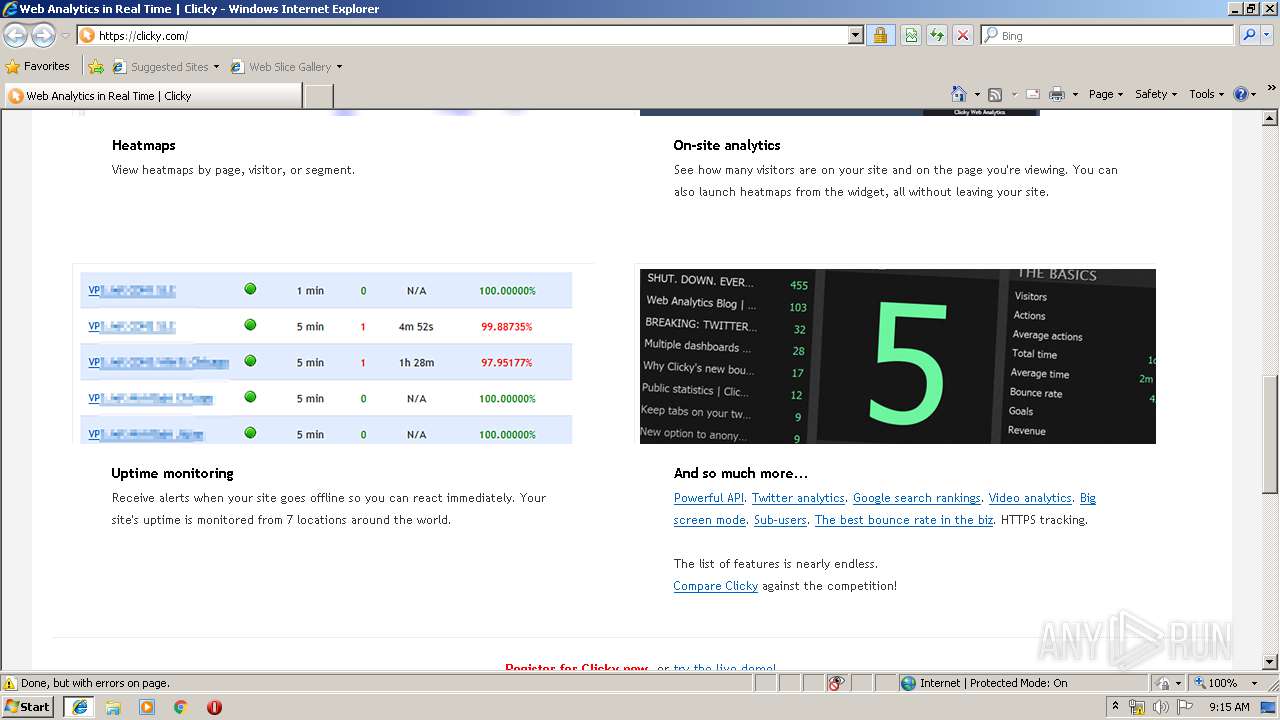The width and height of the screenshot is (1280, 720).
Task: Expand the Suggested Sites dropdown
Action: click(x=216, y=67)
